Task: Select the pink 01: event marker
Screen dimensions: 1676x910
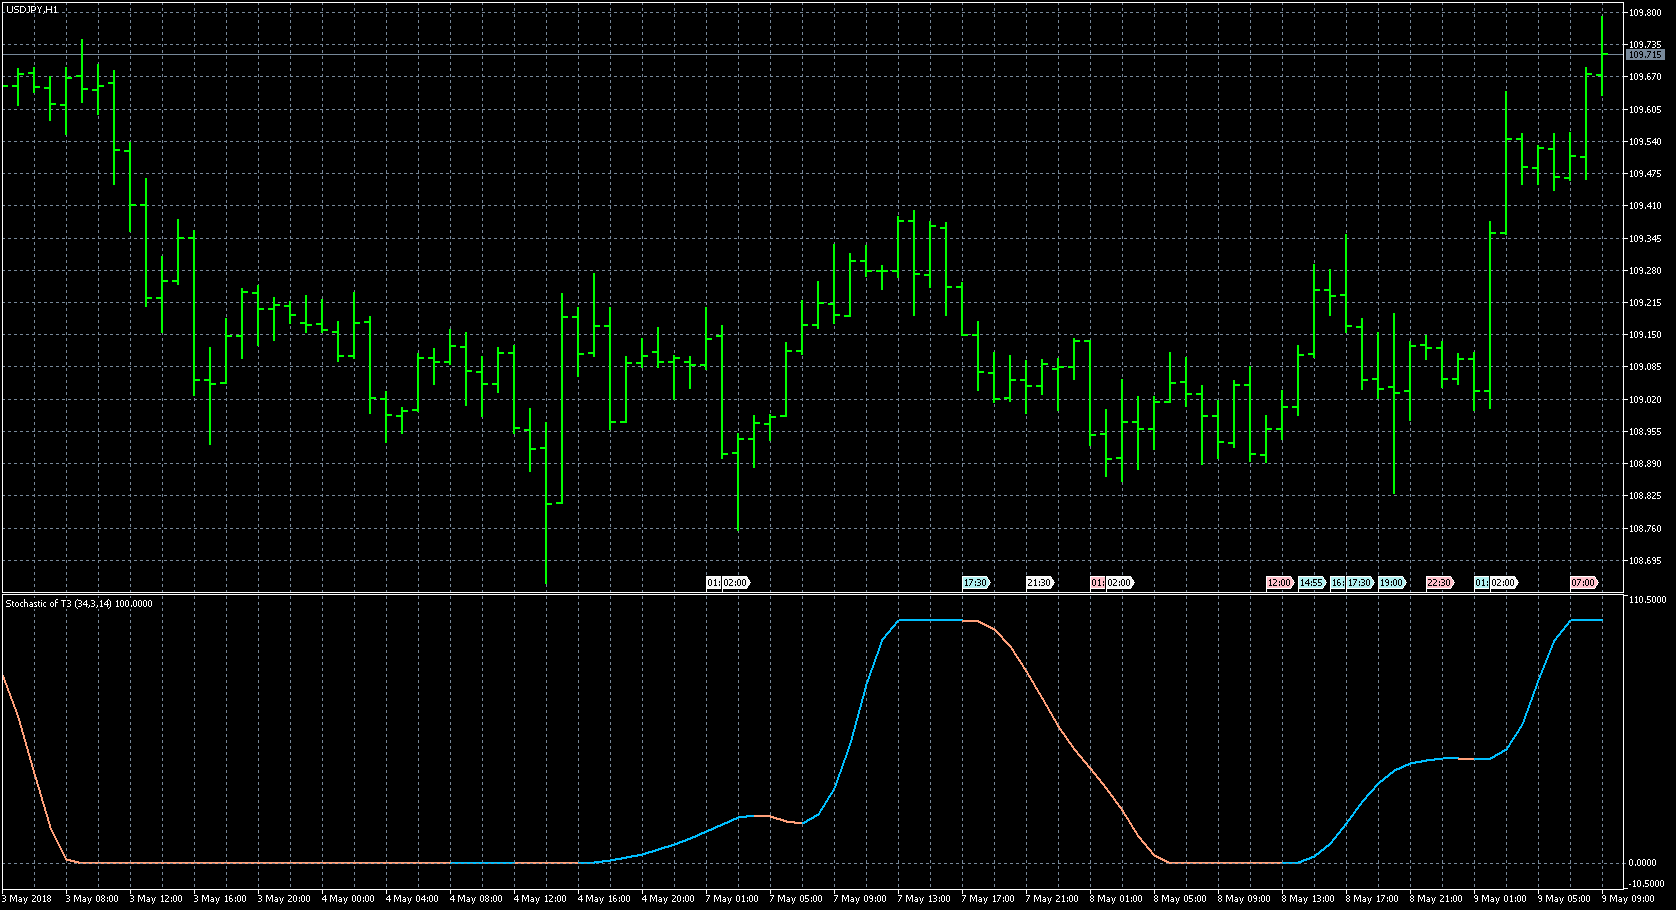Action: [x=1097, y=583]
